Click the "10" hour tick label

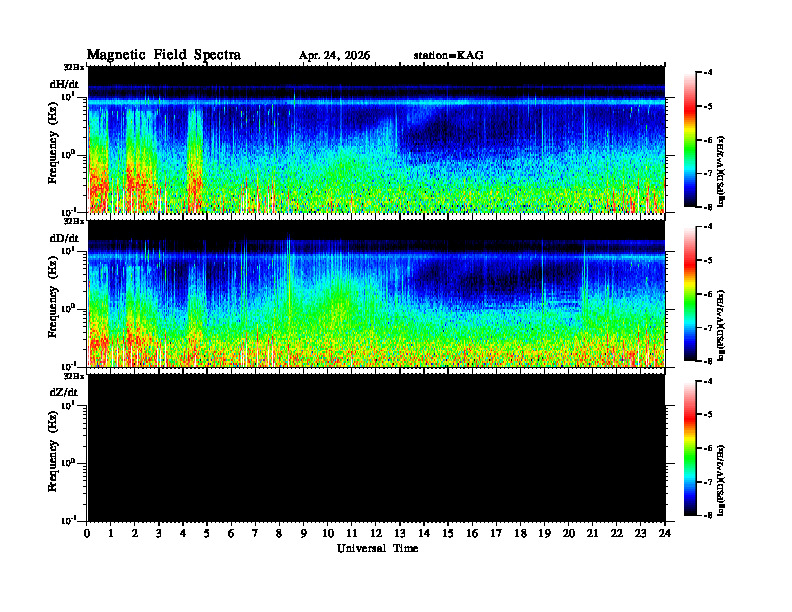tap(328, 534)
